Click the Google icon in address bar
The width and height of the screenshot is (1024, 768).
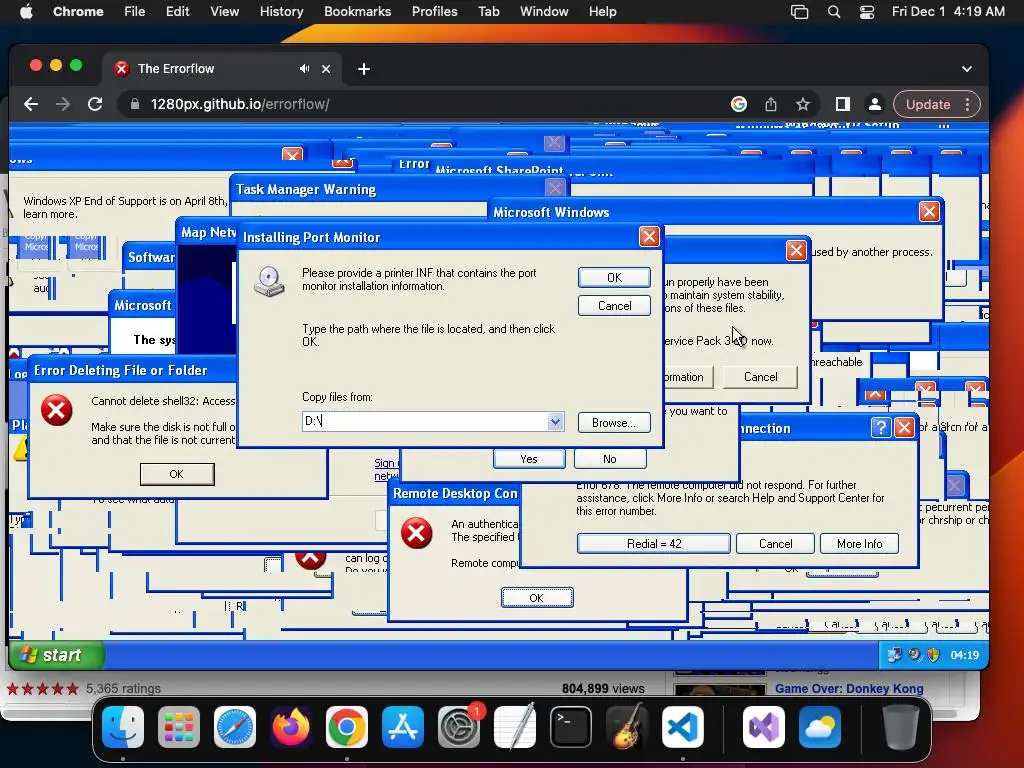coord(739,104)
